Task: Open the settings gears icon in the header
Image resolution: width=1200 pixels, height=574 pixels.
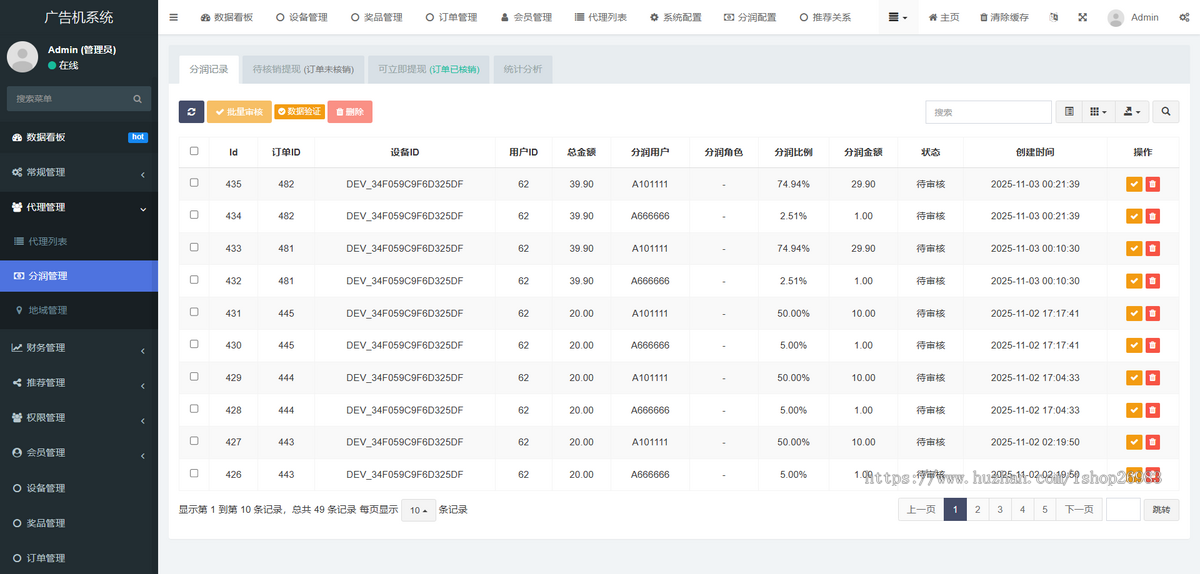Action: point(1183,17)
